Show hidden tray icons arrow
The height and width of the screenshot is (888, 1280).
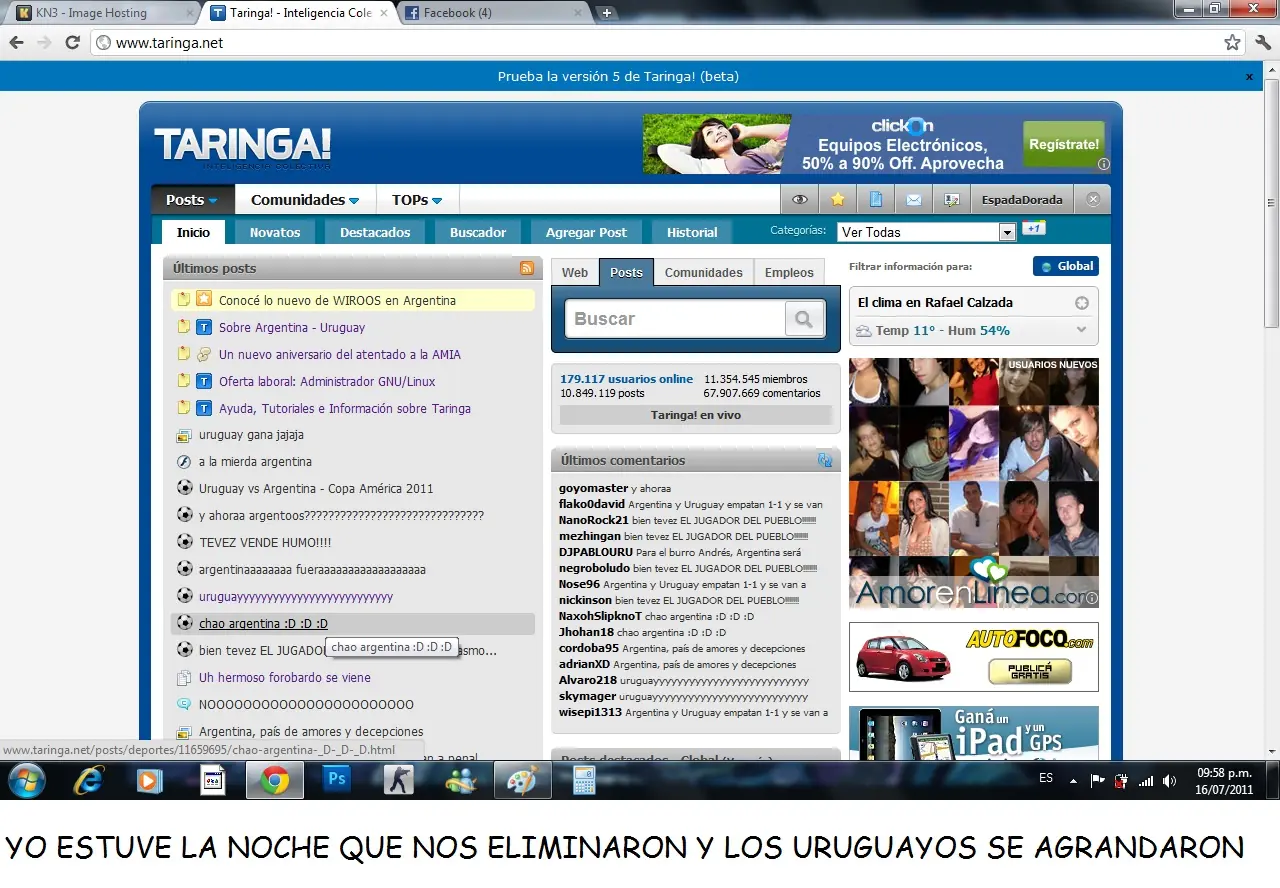[1073, 781]
